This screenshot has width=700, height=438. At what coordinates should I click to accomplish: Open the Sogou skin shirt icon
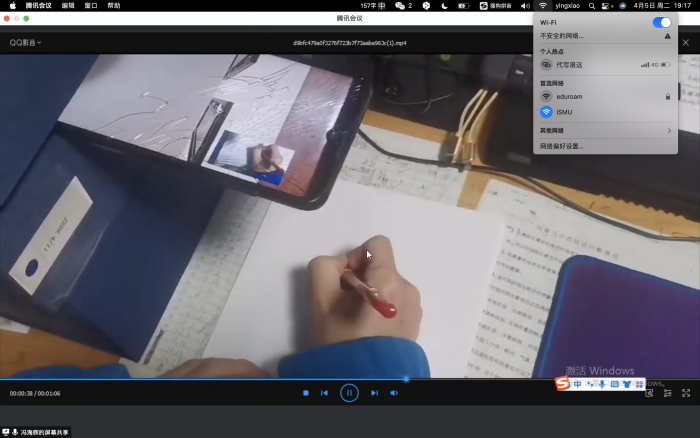[x=627, y=384]
